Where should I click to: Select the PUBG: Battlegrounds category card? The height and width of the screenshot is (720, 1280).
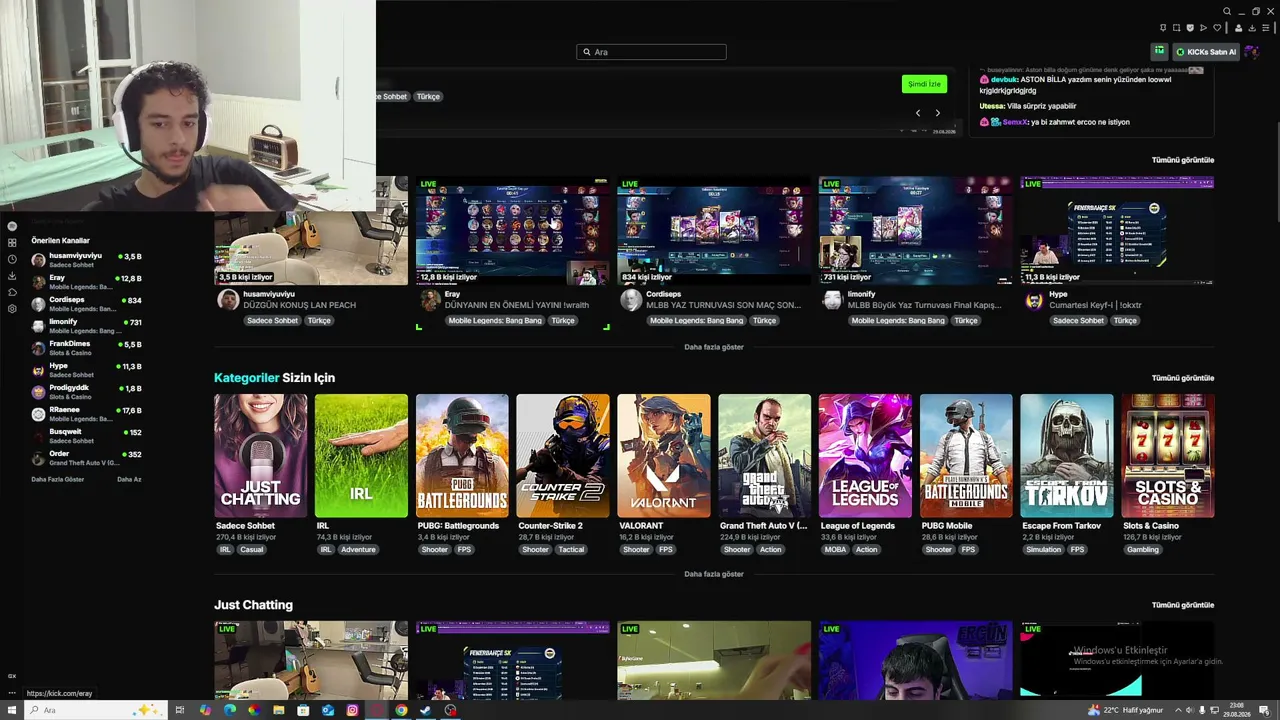[x=462, y=456]
